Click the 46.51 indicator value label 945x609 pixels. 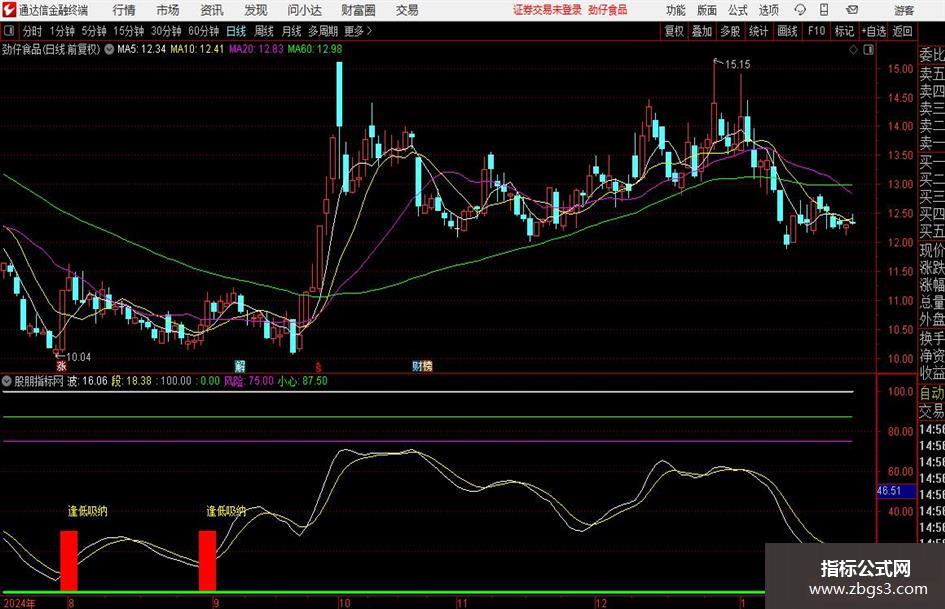(x=888, y=491)
